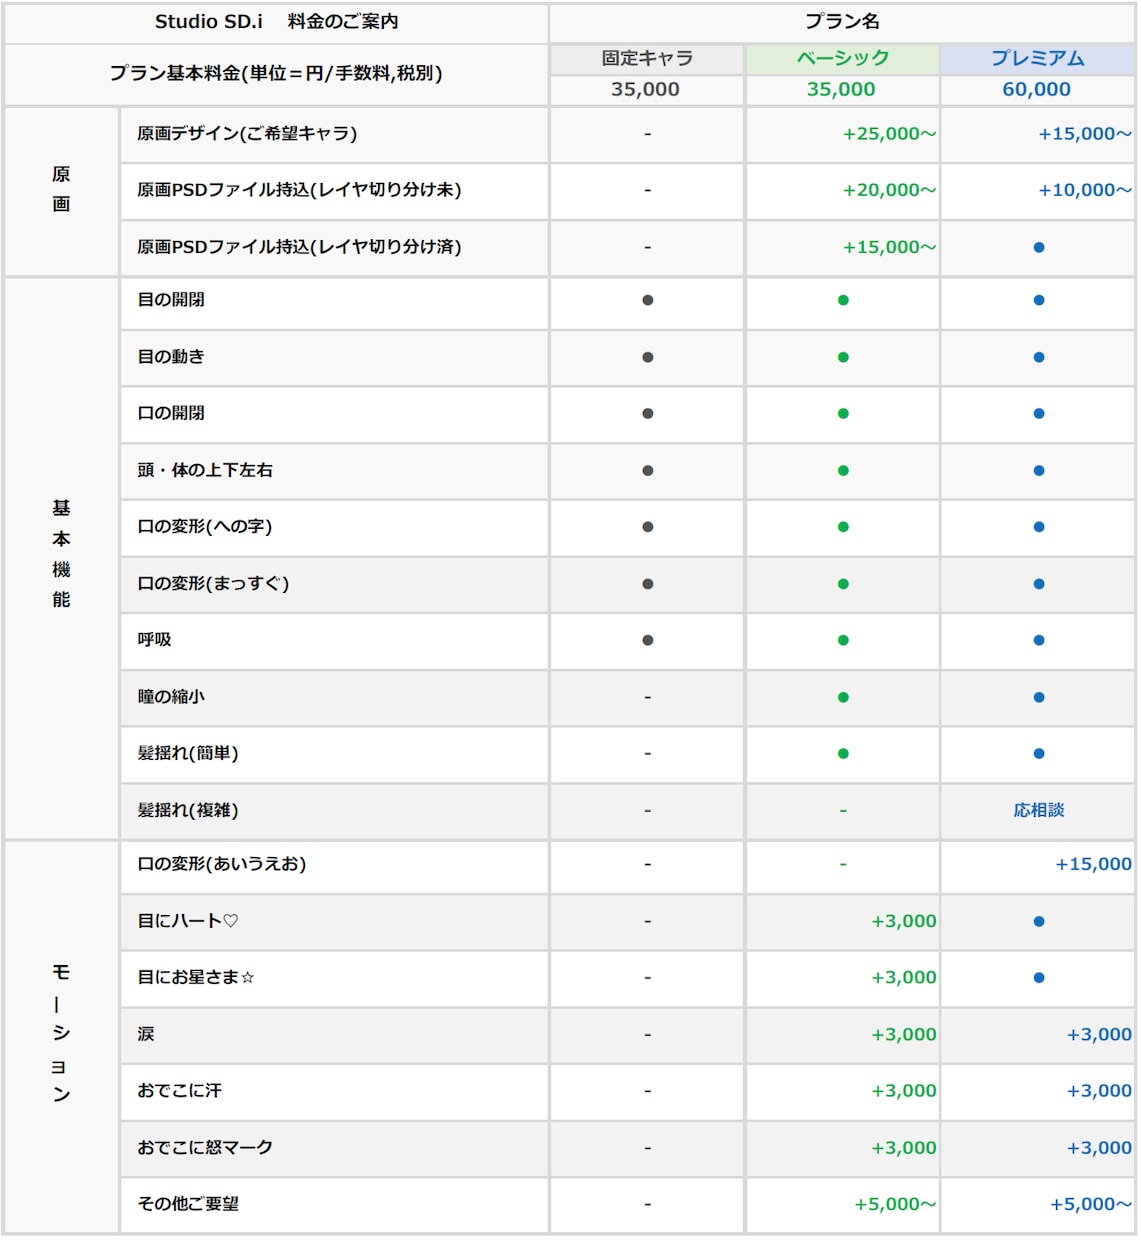Screen dimensions: 1141x1240
Task: Click the '目の動き' feature label
Action: coord(171,356)
